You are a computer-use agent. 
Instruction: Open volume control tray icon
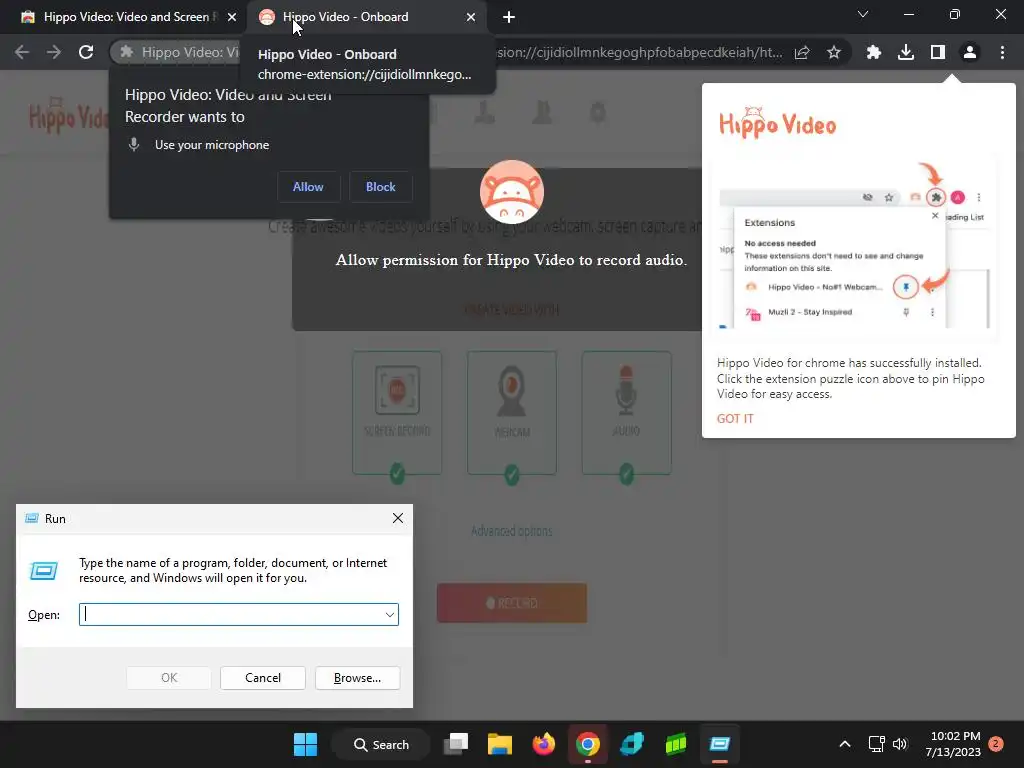[900, 744]
